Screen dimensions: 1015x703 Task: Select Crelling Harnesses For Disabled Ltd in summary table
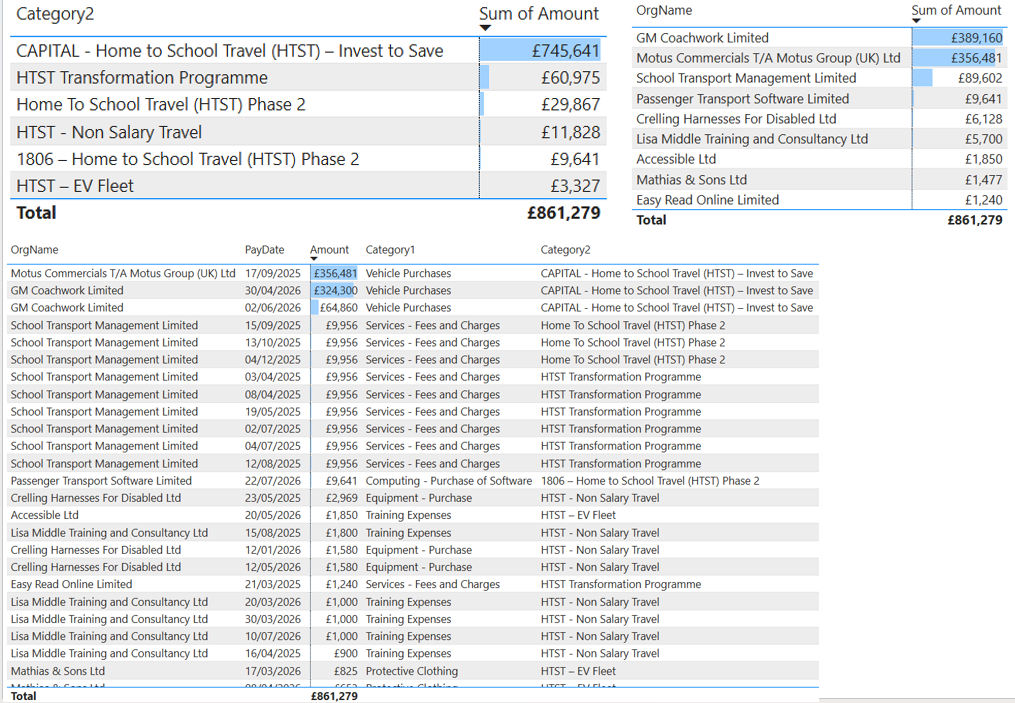819,119
